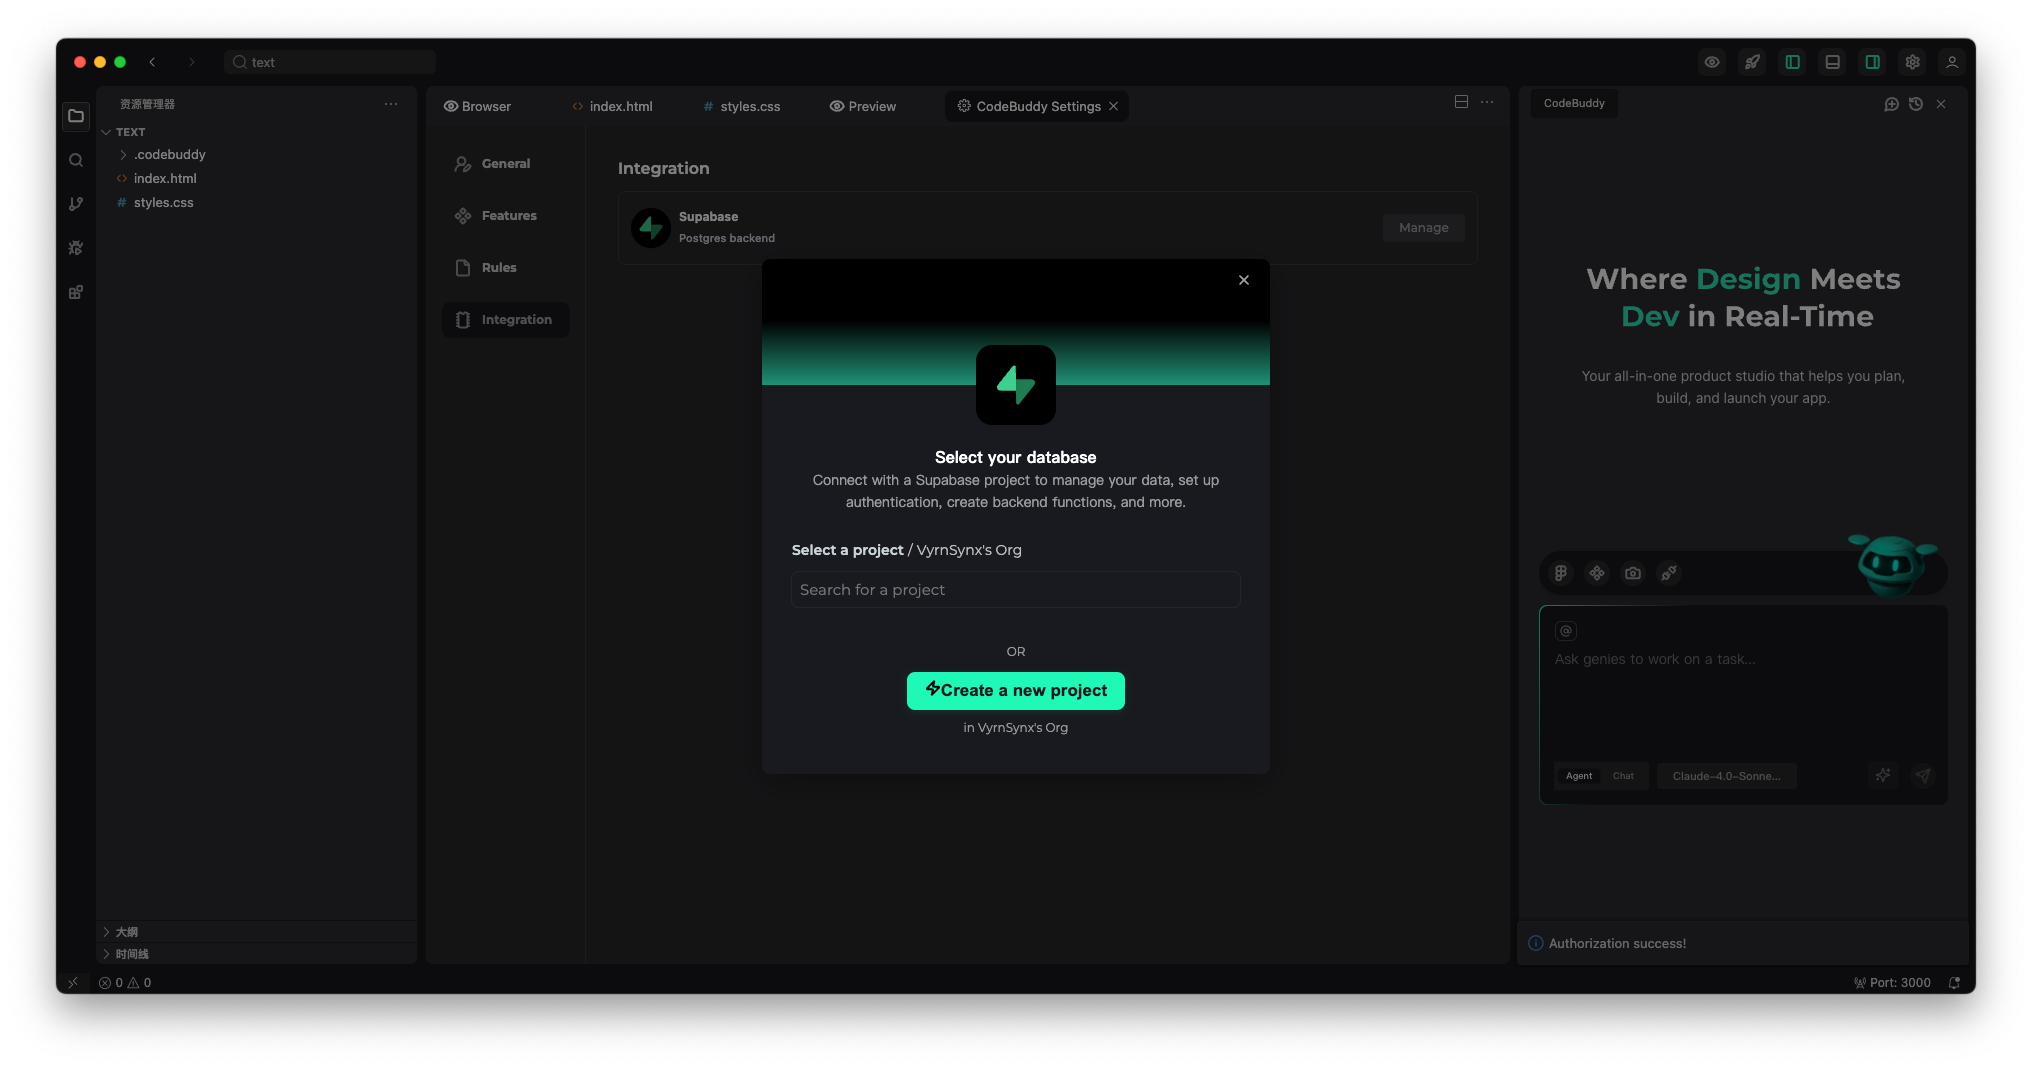This screenshot has height=1068, width=2032.
Task: Open the Features settings section
Action: (505, 216)
